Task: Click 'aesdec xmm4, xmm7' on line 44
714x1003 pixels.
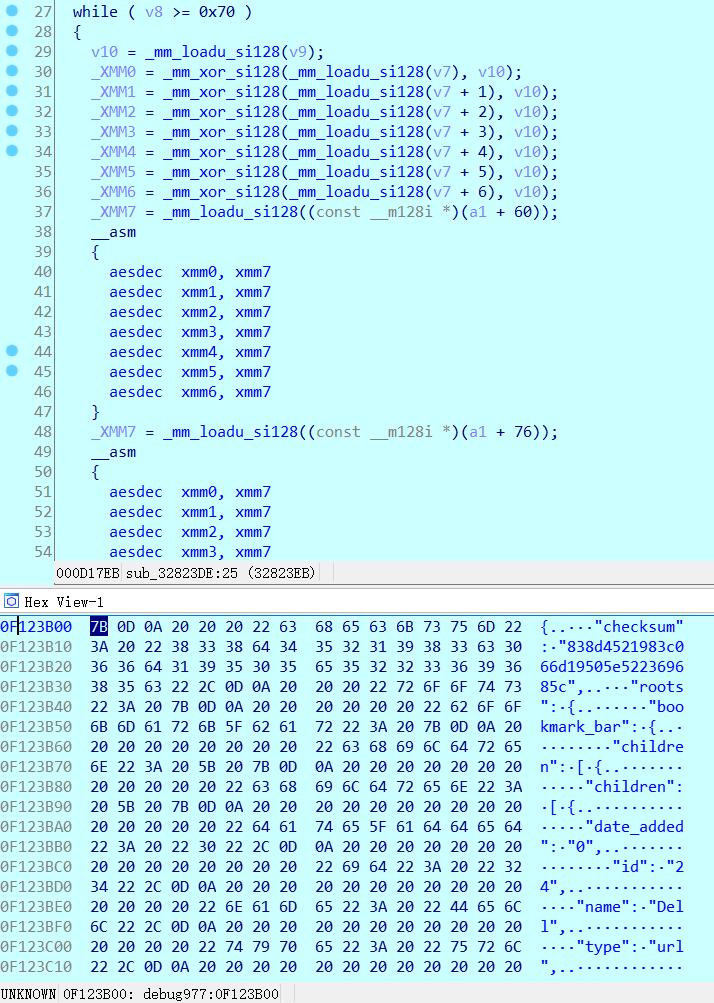Action: [x=190, y=352]
